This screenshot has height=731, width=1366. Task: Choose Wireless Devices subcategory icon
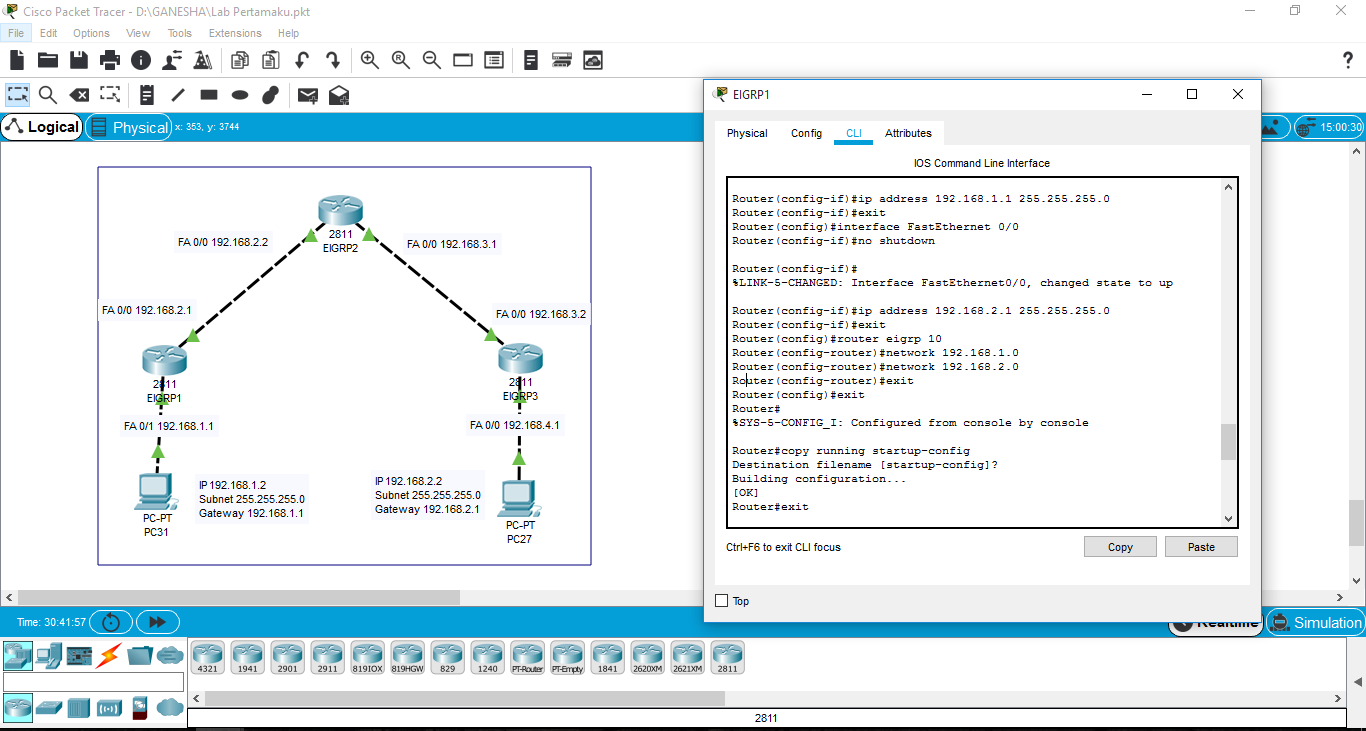(x=109, y=708)
